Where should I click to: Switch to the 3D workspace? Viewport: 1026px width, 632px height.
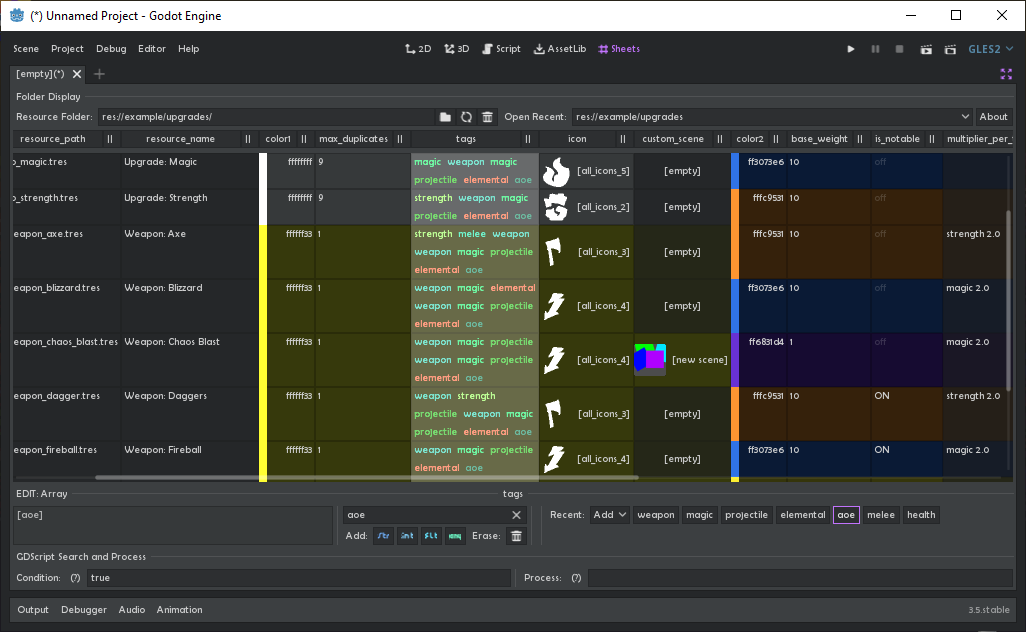click(x=457, y=49)
